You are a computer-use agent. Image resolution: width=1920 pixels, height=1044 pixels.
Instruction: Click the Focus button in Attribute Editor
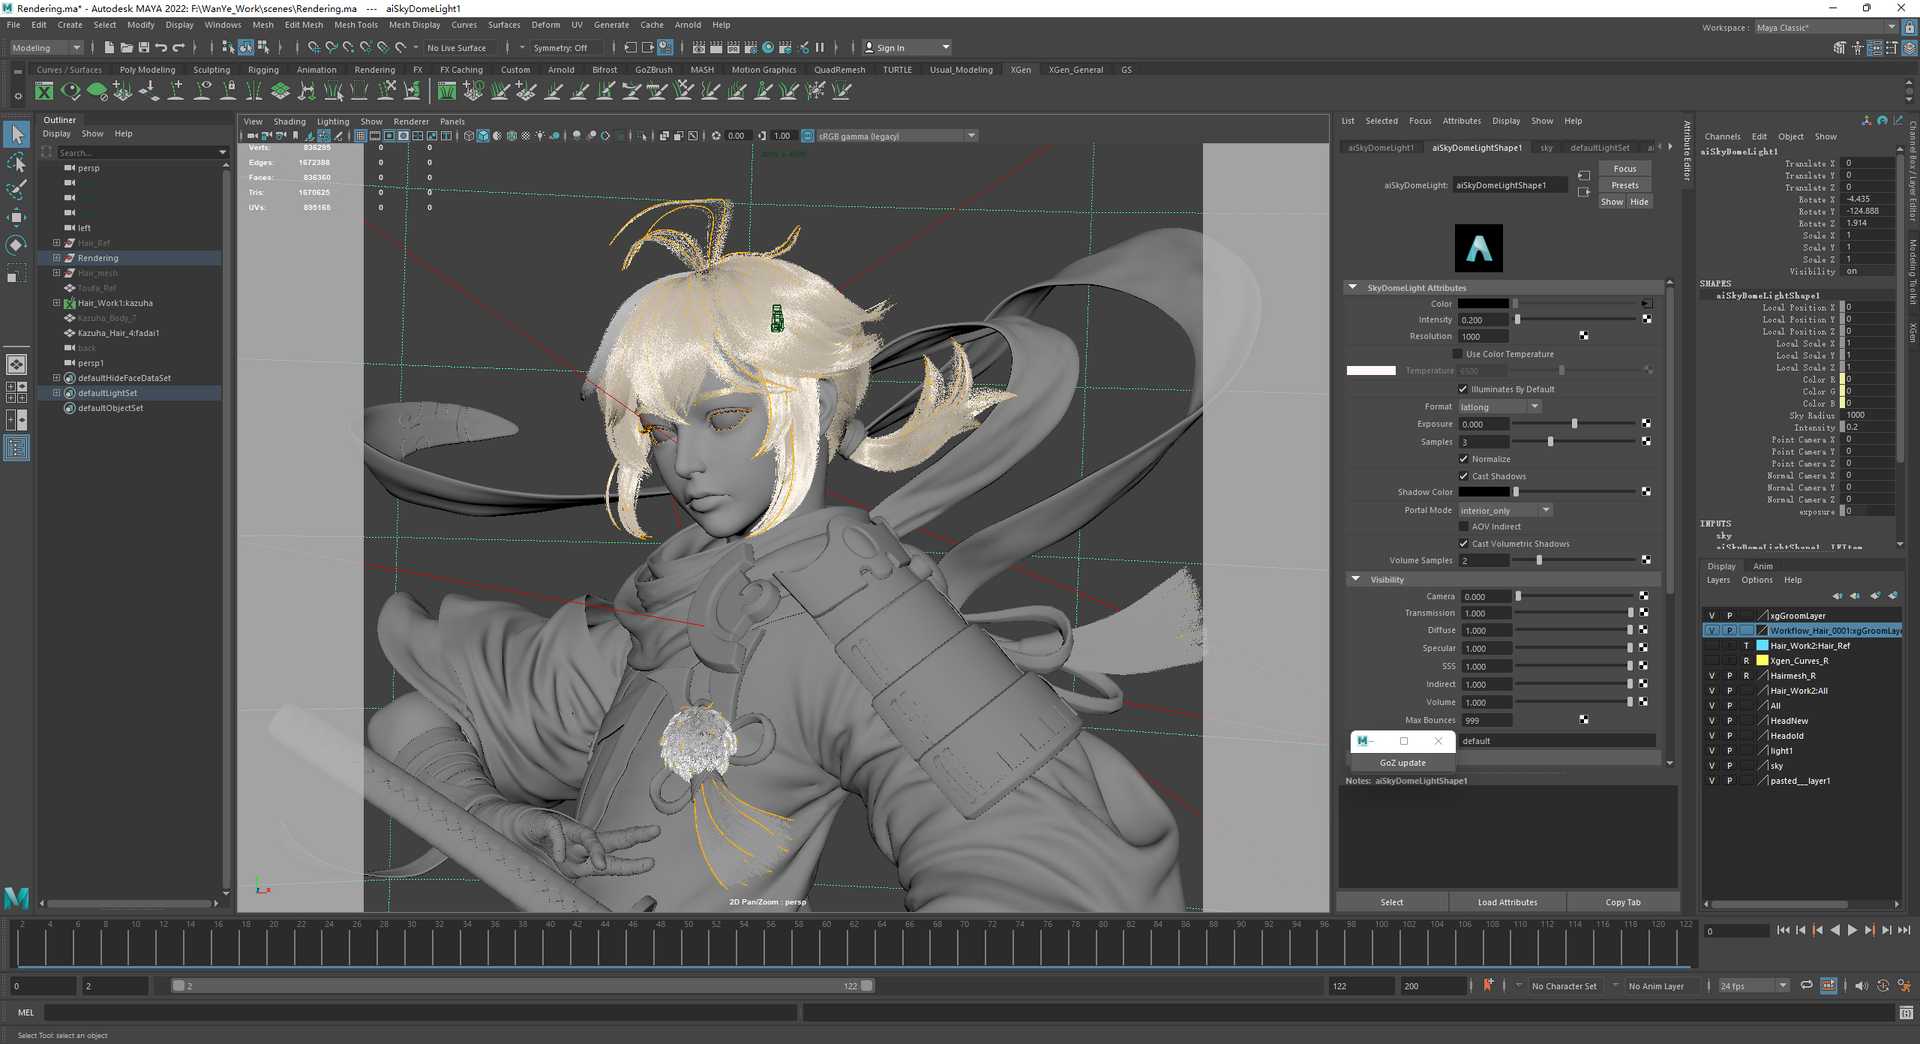point(1625,169)
